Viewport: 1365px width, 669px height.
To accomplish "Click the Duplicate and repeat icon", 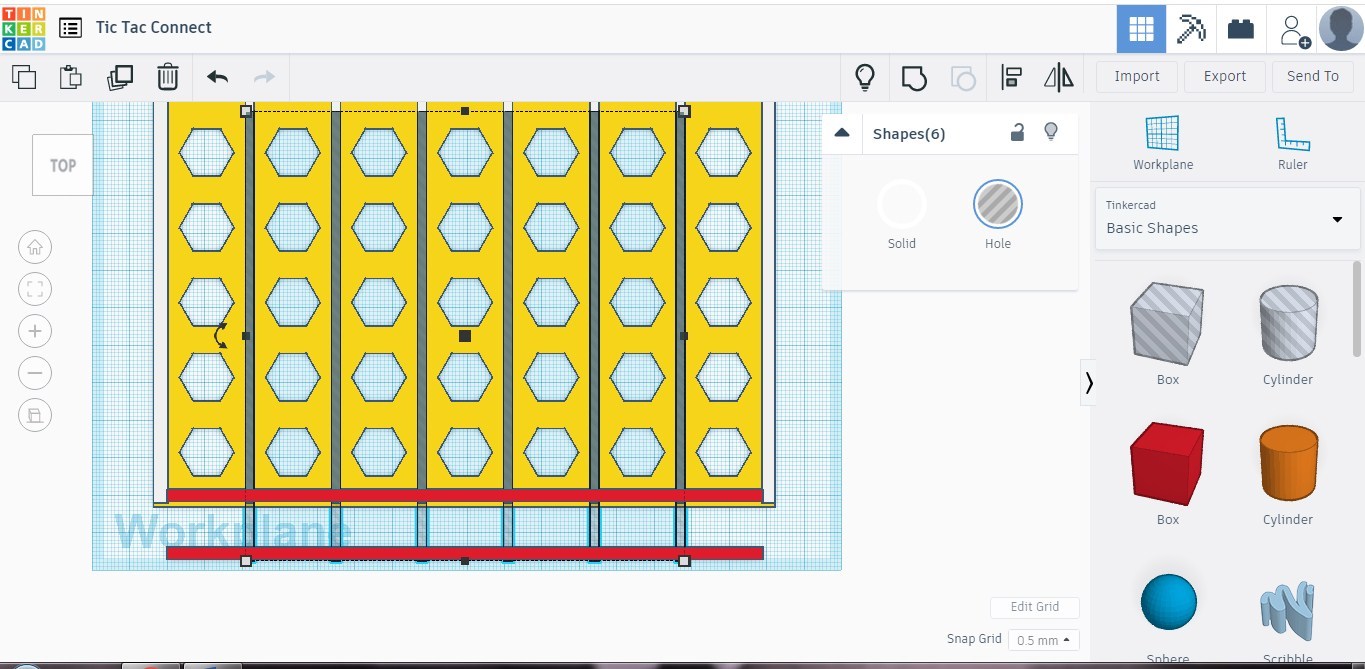I will point(119,77).
